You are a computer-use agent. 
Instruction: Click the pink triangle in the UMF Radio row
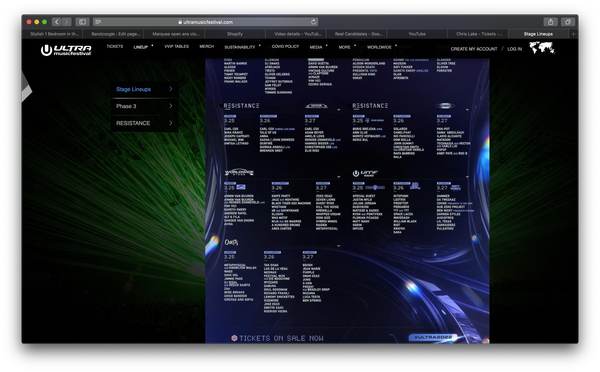(467, 177)
